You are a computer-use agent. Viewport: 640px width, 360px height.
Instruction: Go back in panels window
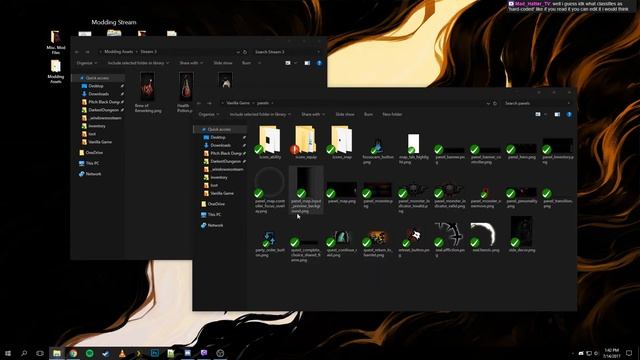click(x=199, y=104)
